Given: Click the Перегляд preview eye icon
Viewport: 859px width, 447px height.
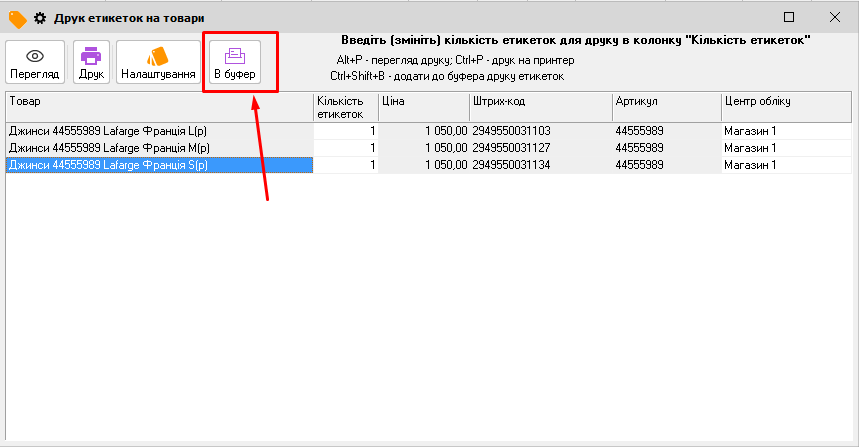Looking at the screenshot, I should (35, 57).
